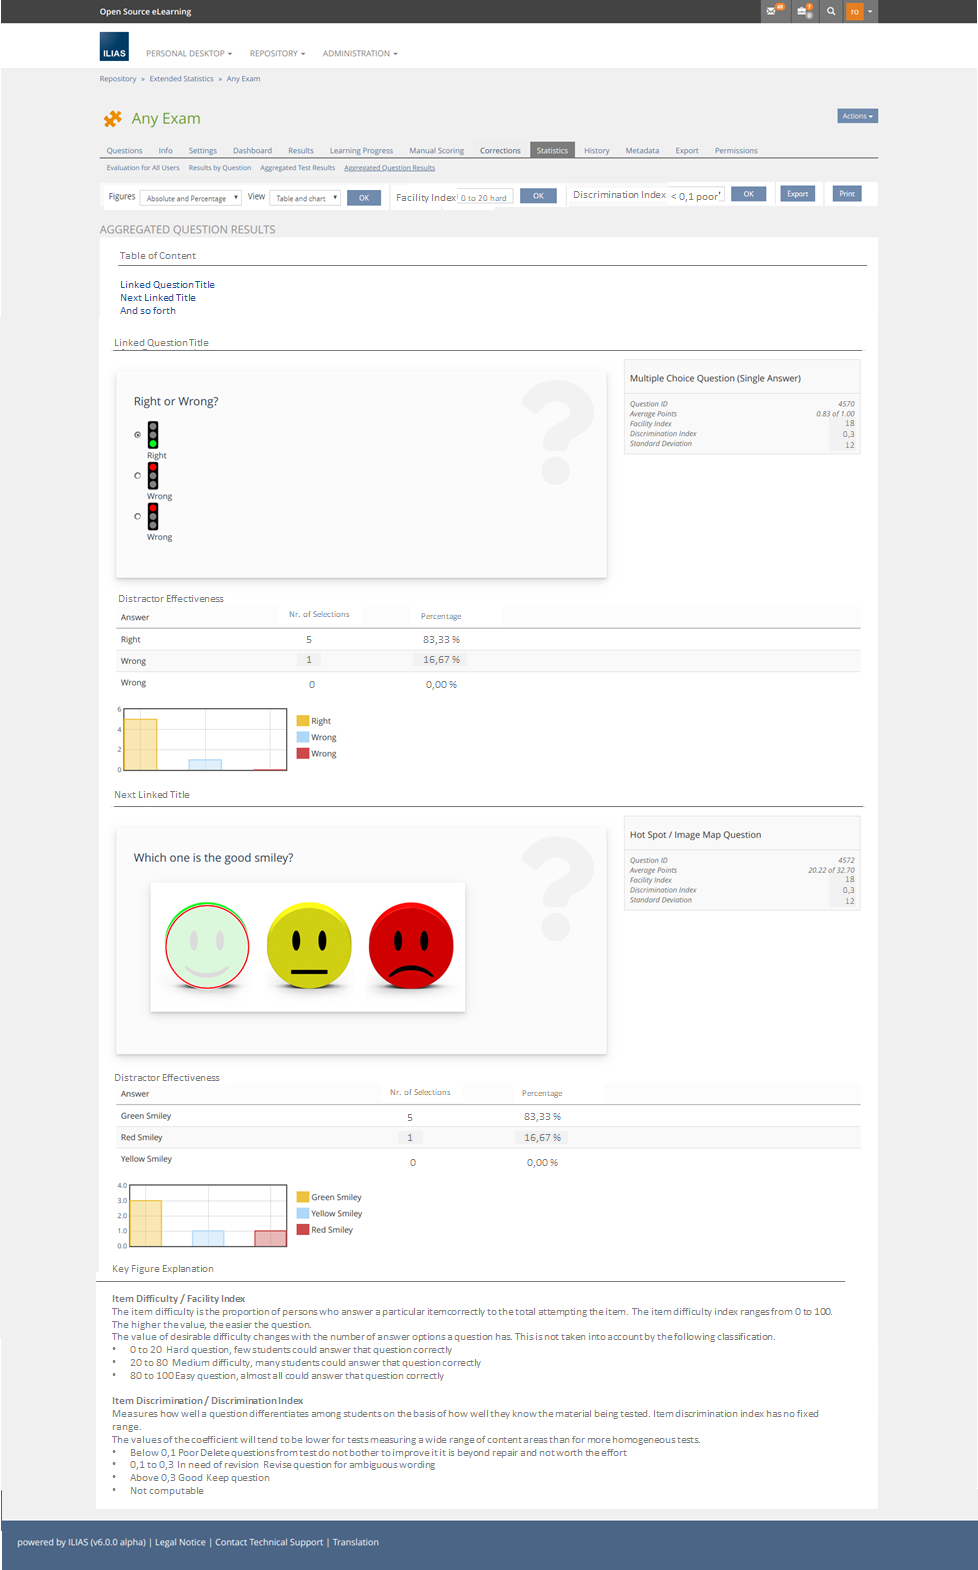Click the orange 'Right' legend swatch
978x1570 pixels.
(303, 721)
